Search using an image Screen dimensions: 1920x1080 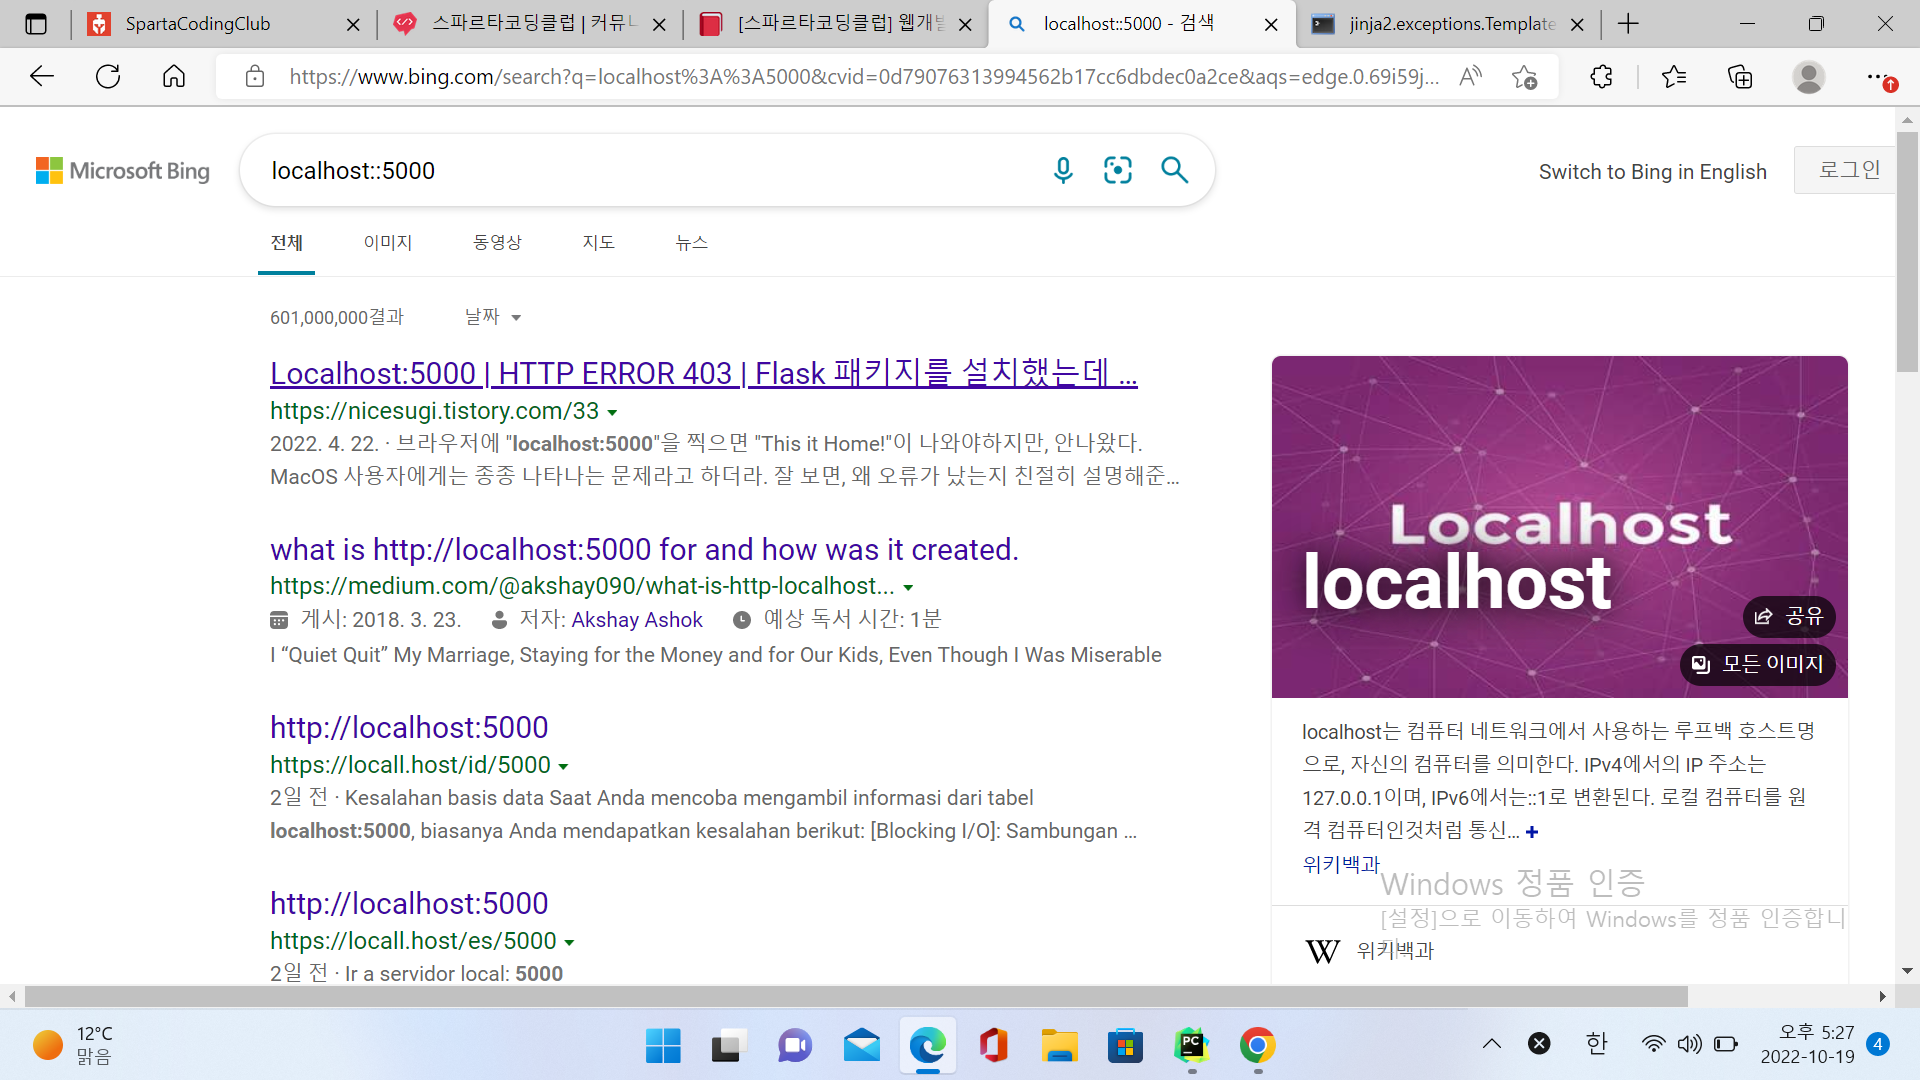pyautogui.click(x=1118, y=170)
